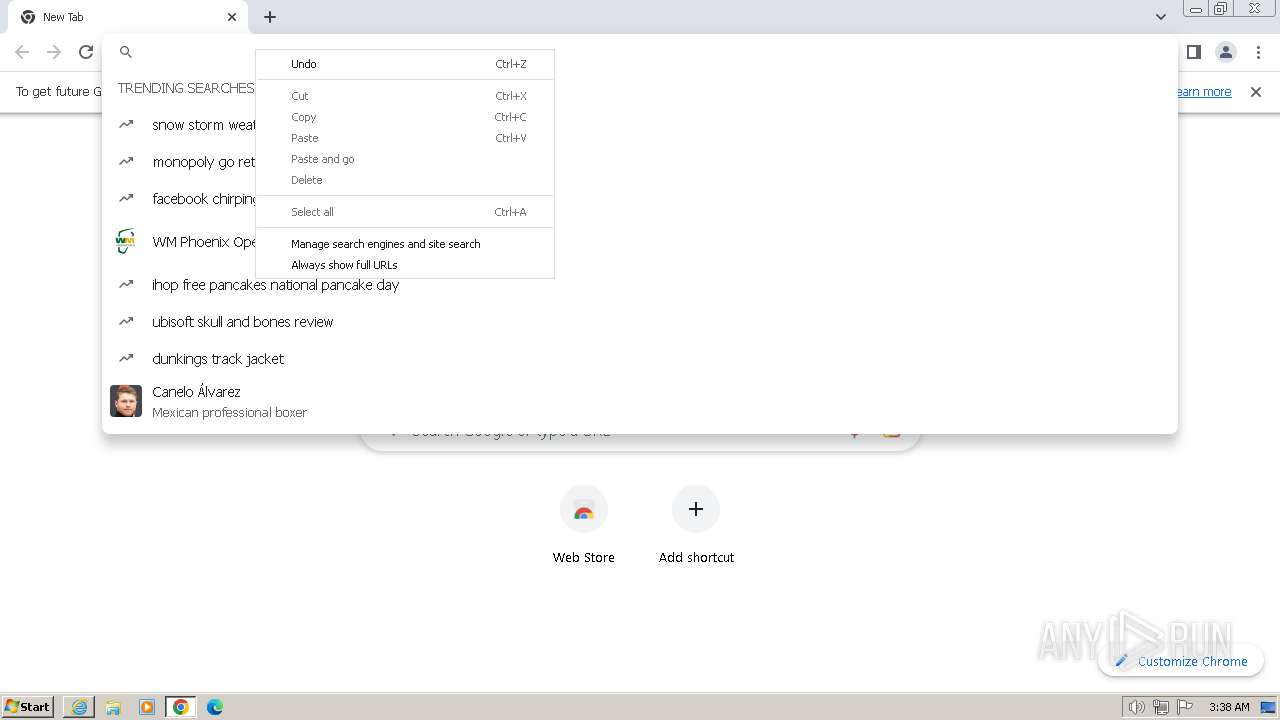
Task: Toggle Always show full URLs
Action: click(x=405, y=265)
